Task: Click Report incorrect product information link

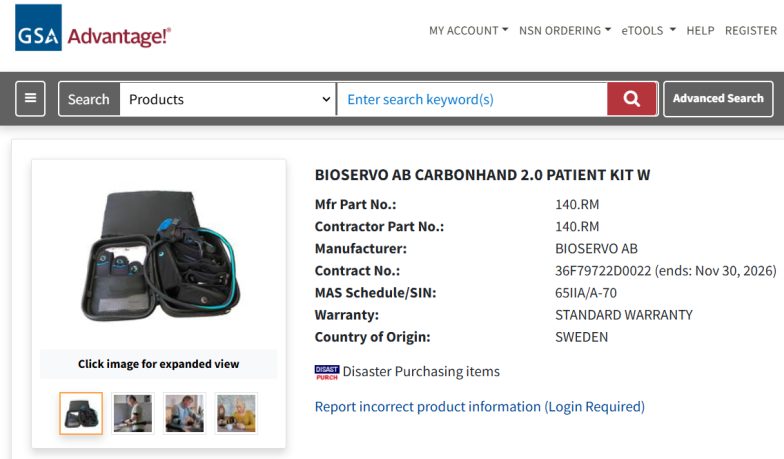Action: point(479,407)
